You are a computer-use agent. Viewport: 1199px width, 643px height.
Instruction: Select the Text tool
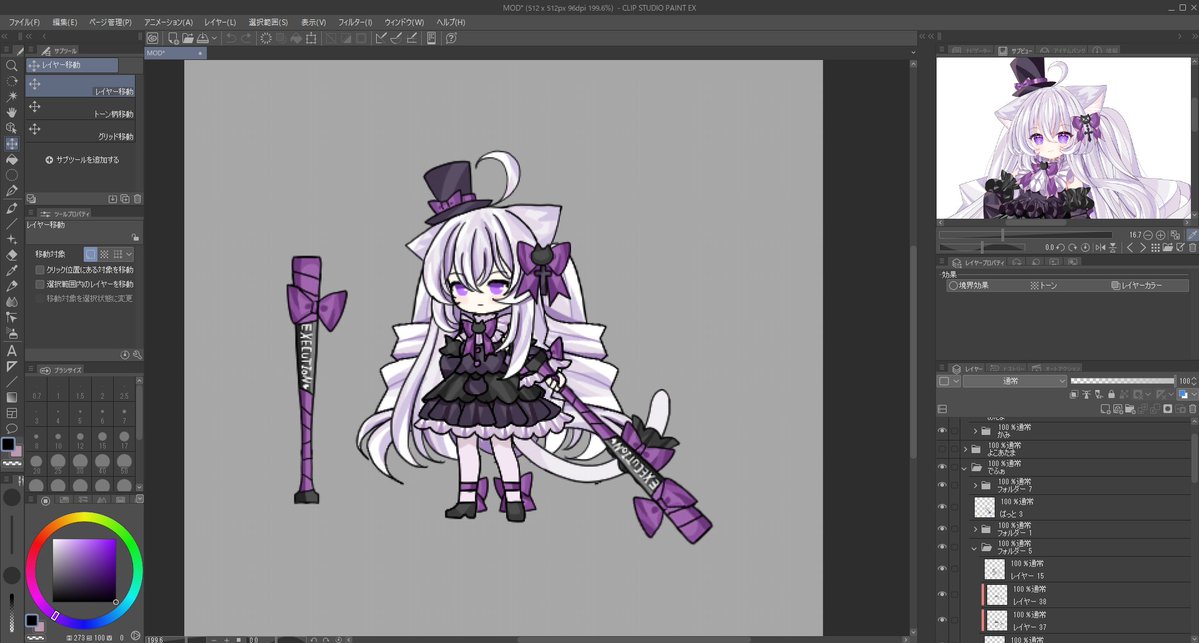(x=11, y=350)
